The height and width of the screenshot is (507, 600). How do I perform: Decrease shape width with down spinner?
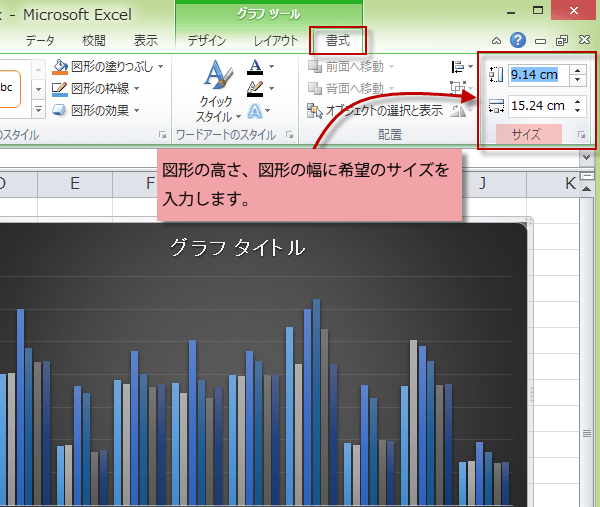coord(578,111)
